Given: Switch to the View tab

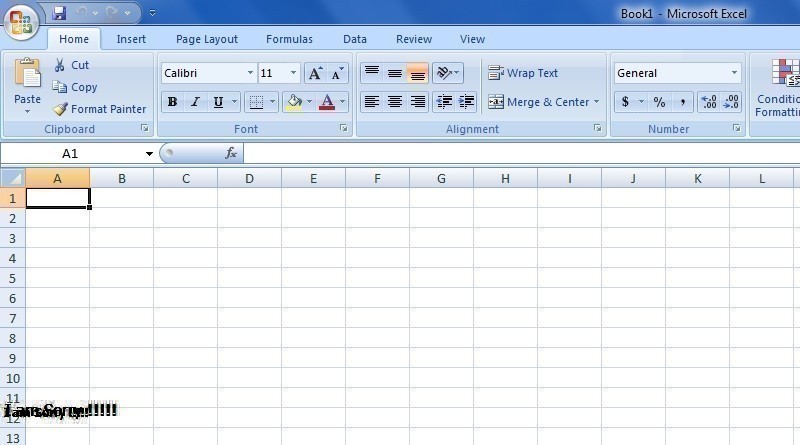Looking at the screenshot, I should click(x=472, y=39).
